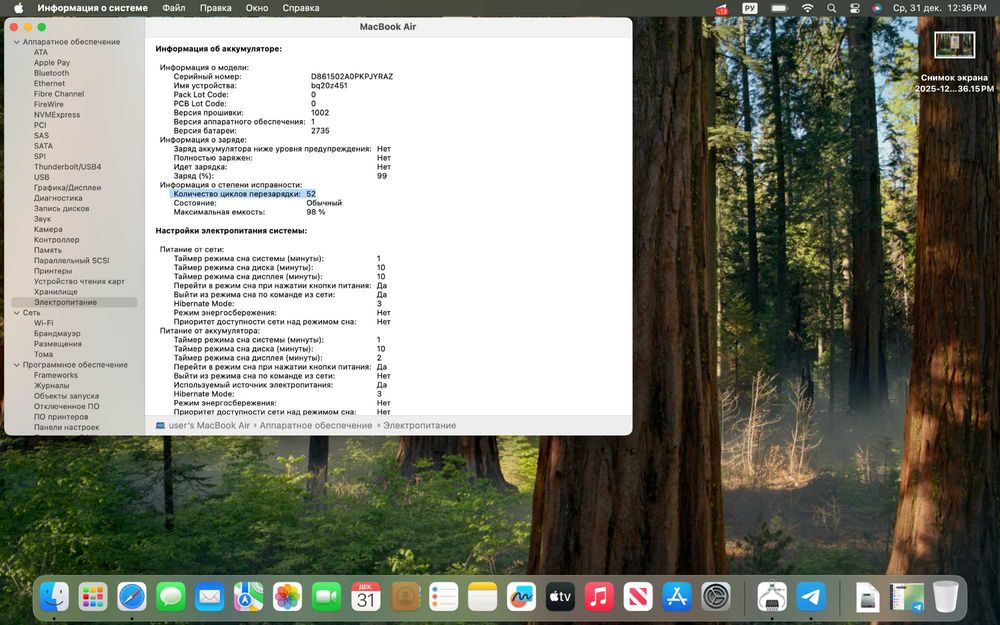
Task: Activate Siri from the menu bar
Action: (878, 8)
